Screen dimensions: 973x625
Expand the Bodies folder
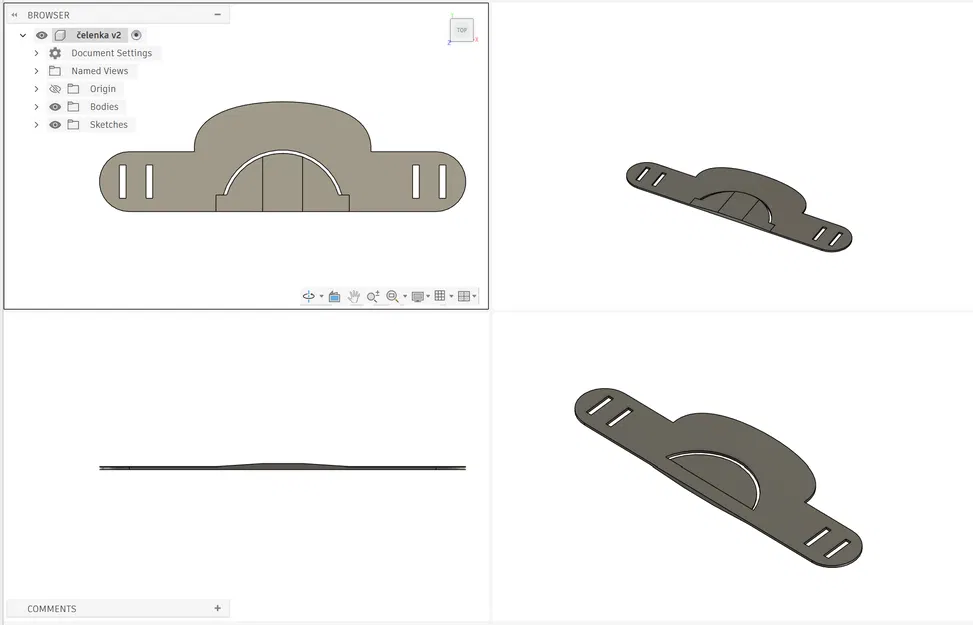[x=37, y=107]
